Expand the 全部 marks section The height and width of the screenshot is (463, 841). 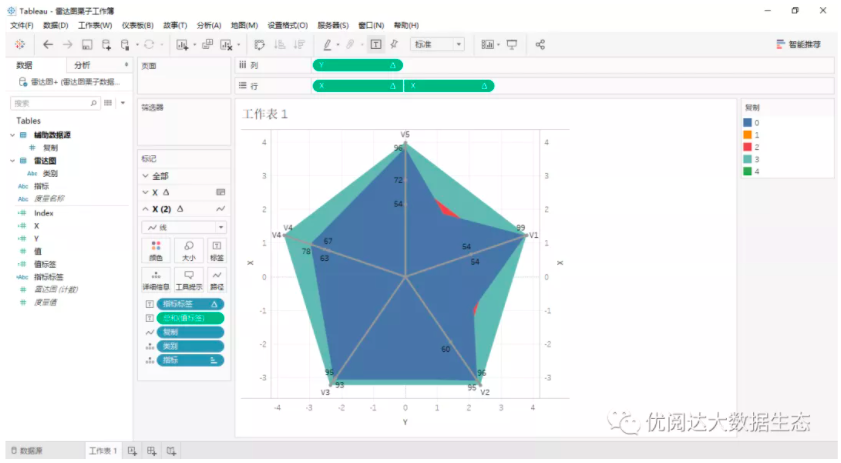pyautogui.click(x=145, y=176)
